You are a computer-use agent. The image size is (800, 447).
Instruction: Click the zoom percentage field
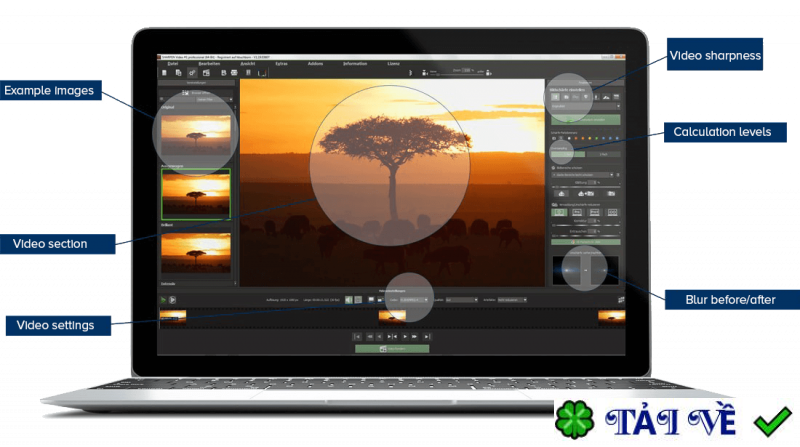[466, 70]
